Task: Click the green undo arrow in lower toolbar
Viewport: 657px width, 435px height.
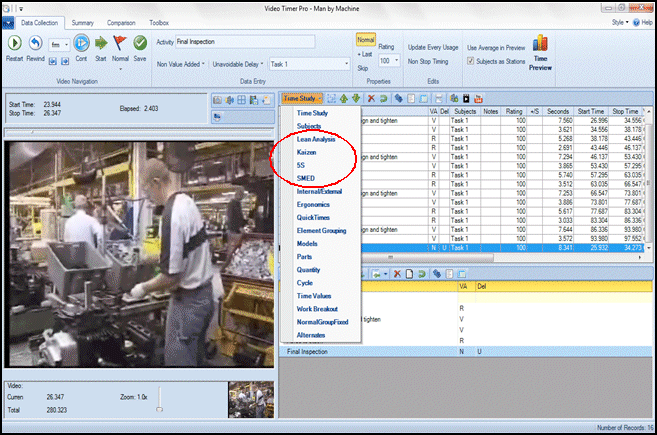Action: click(x=422, y=274)
